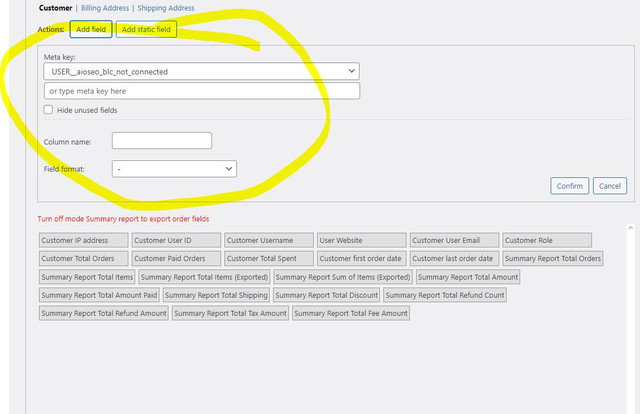Choose Summary Report Total Refund Amount
The width and height of the screenshot is (640, 414).
coord(104,313)
